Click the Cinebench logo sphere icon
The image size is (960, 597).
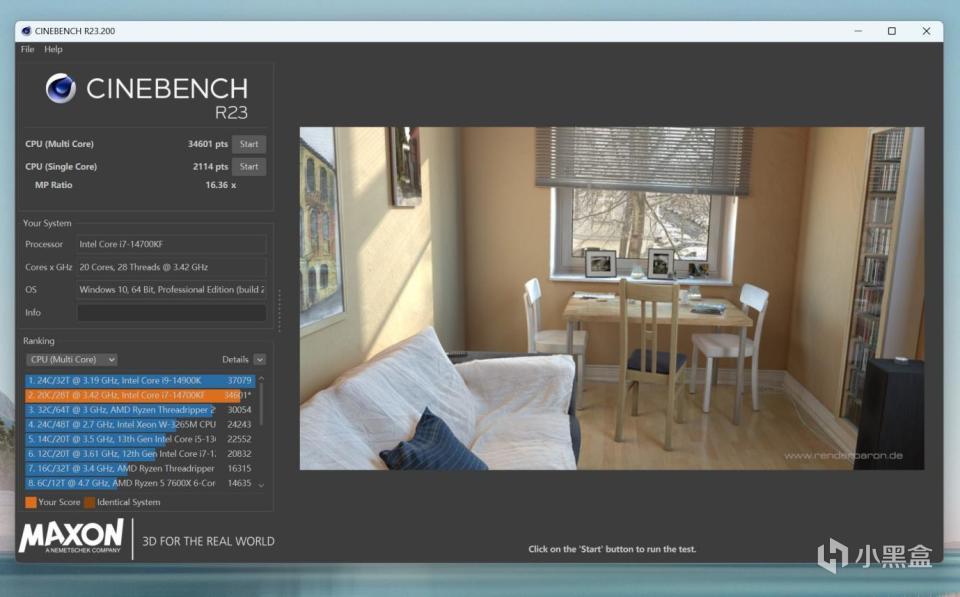pos(61,88)
